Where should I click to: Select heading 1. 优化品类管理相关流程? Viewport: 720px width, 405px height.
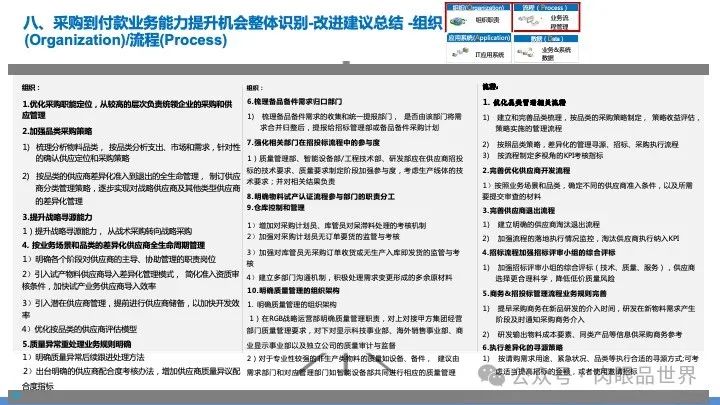tap(524, 102)
